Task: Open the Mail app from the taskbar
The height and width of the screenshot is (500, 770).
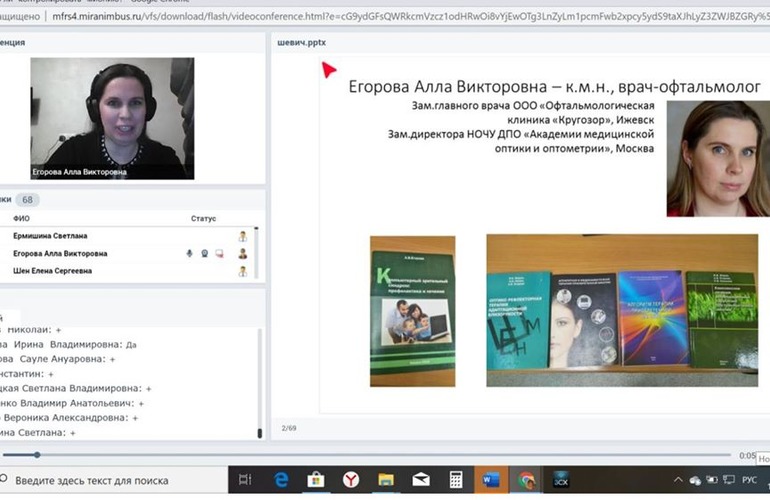Action: 421,479
